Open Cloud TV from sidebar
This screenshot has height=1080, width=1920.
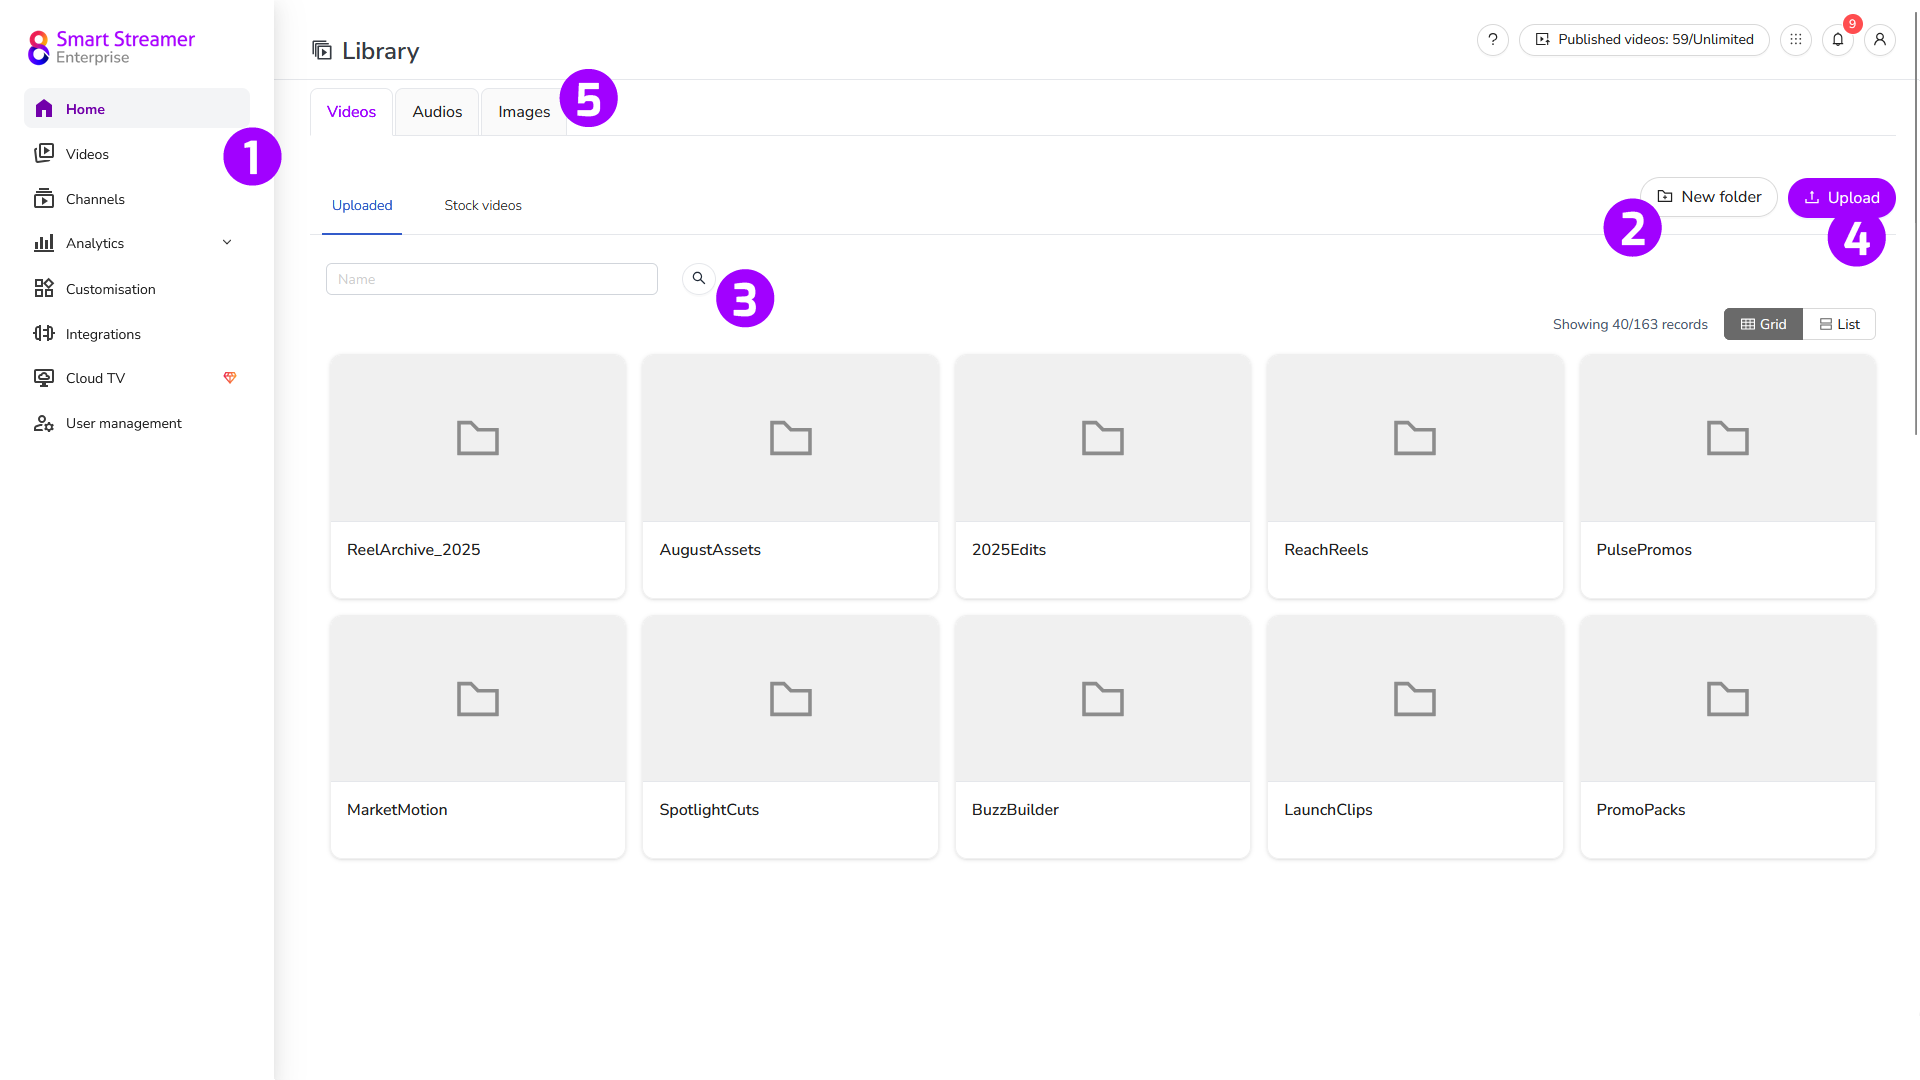pyautogui.click(x=96, y=378)
